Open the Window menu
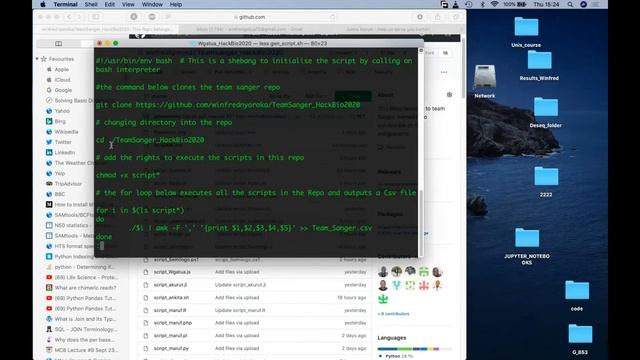This screenshot has width=640, height=360. coord(152,4)
